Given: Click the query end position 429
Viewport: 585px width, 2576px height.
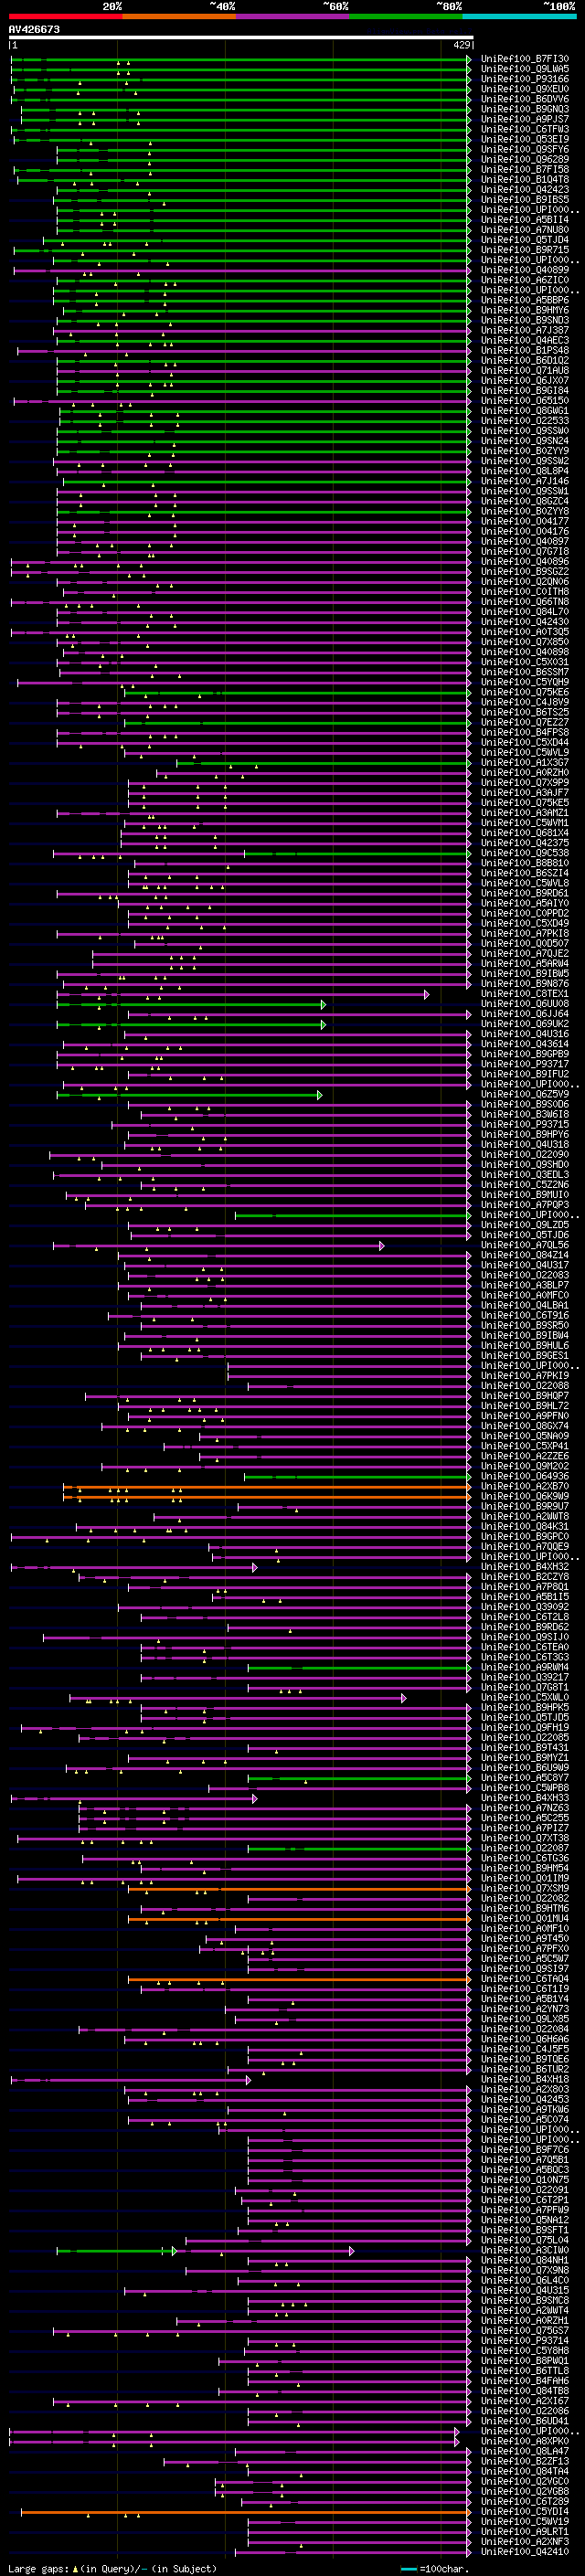Looking at the screenshot, I should 462,45.
